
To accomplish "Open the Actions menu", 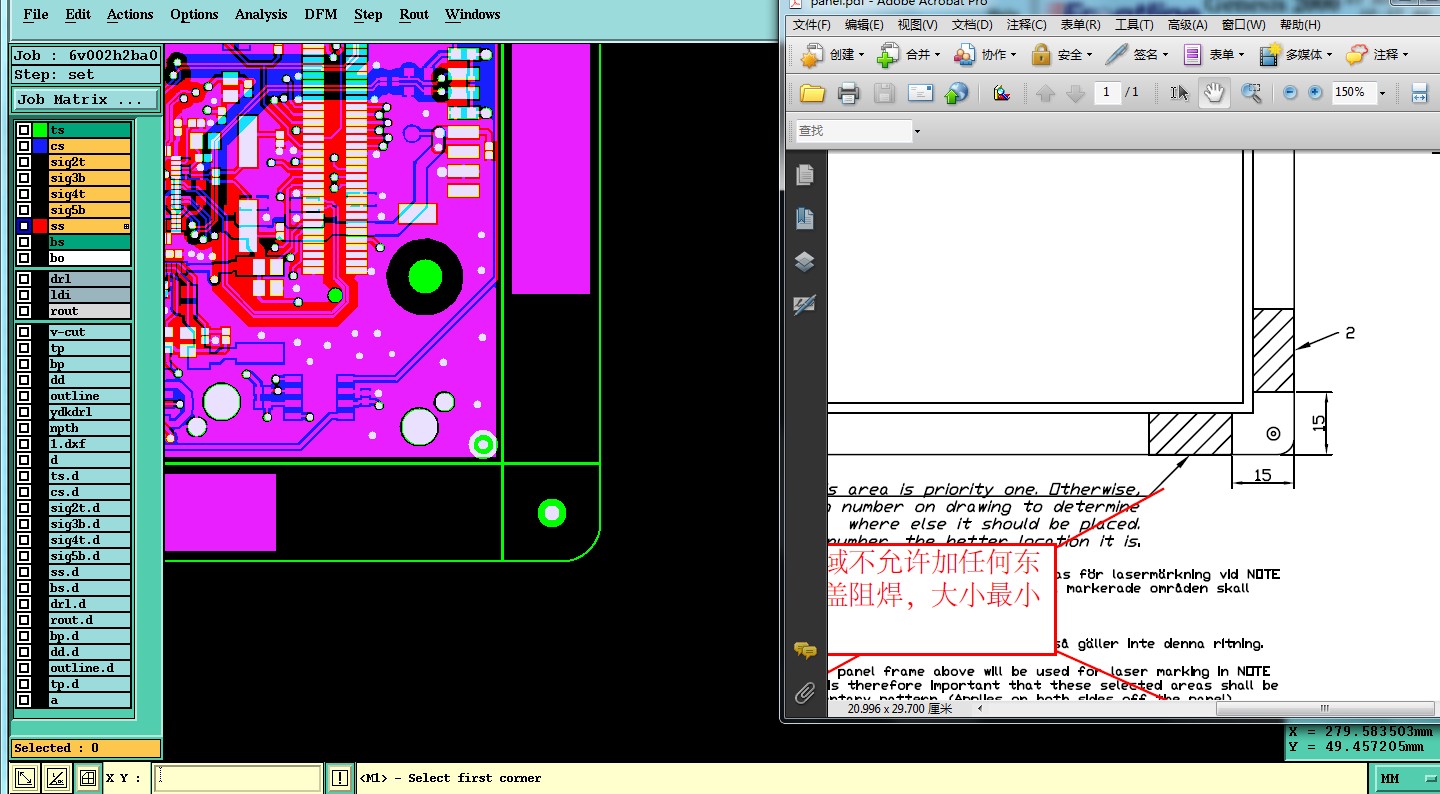I will click(130, 14).
